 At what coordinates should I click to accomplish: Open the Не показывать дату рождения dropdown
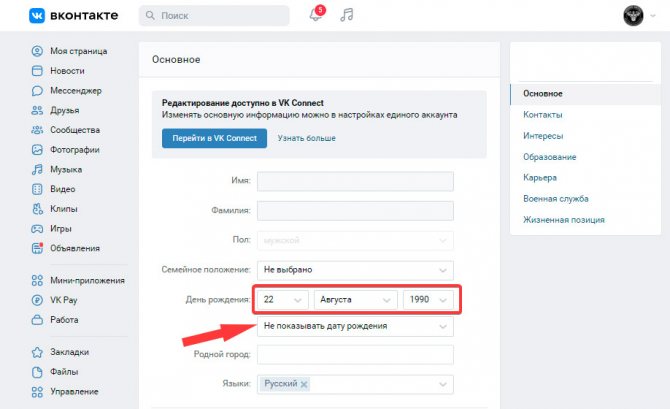(355, 326)
